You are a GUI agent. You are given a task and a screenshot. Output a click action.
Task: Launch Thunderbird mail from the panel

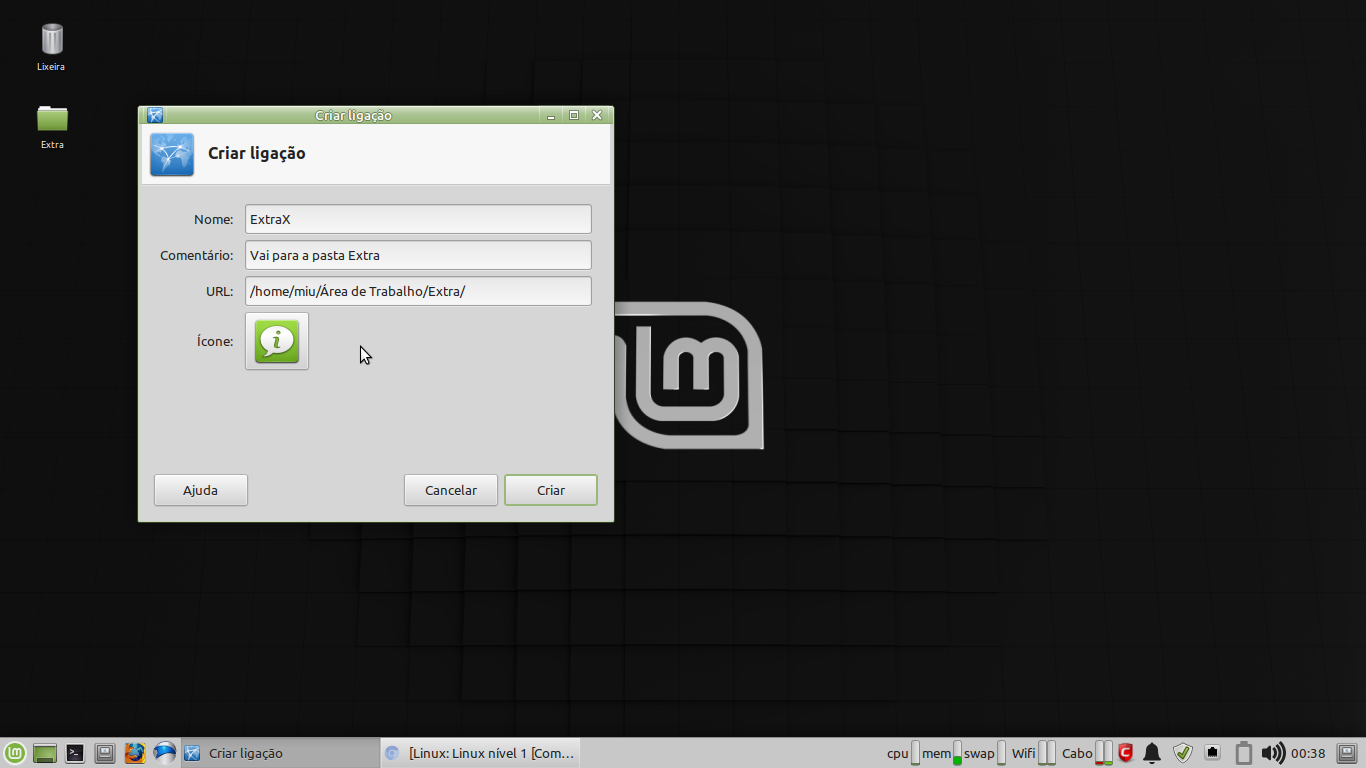(165, 753)
